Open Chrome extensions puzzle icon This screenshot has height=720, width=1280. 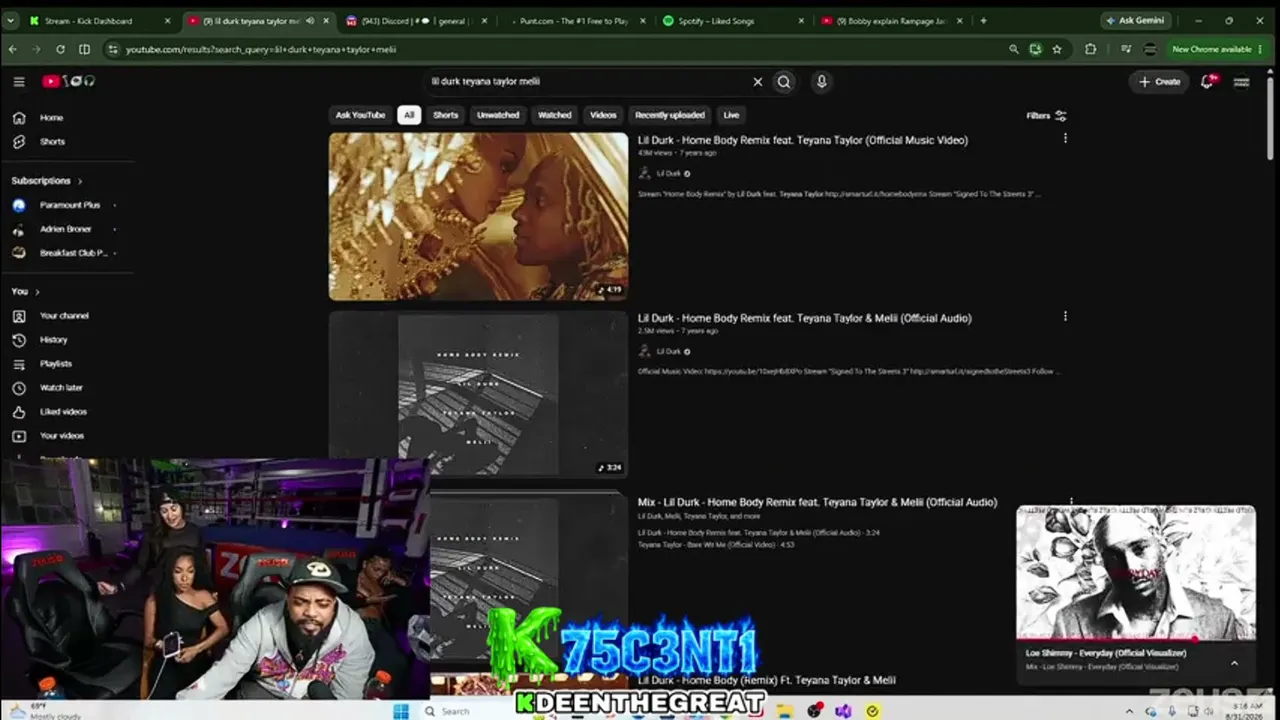tap(1090, 49)
